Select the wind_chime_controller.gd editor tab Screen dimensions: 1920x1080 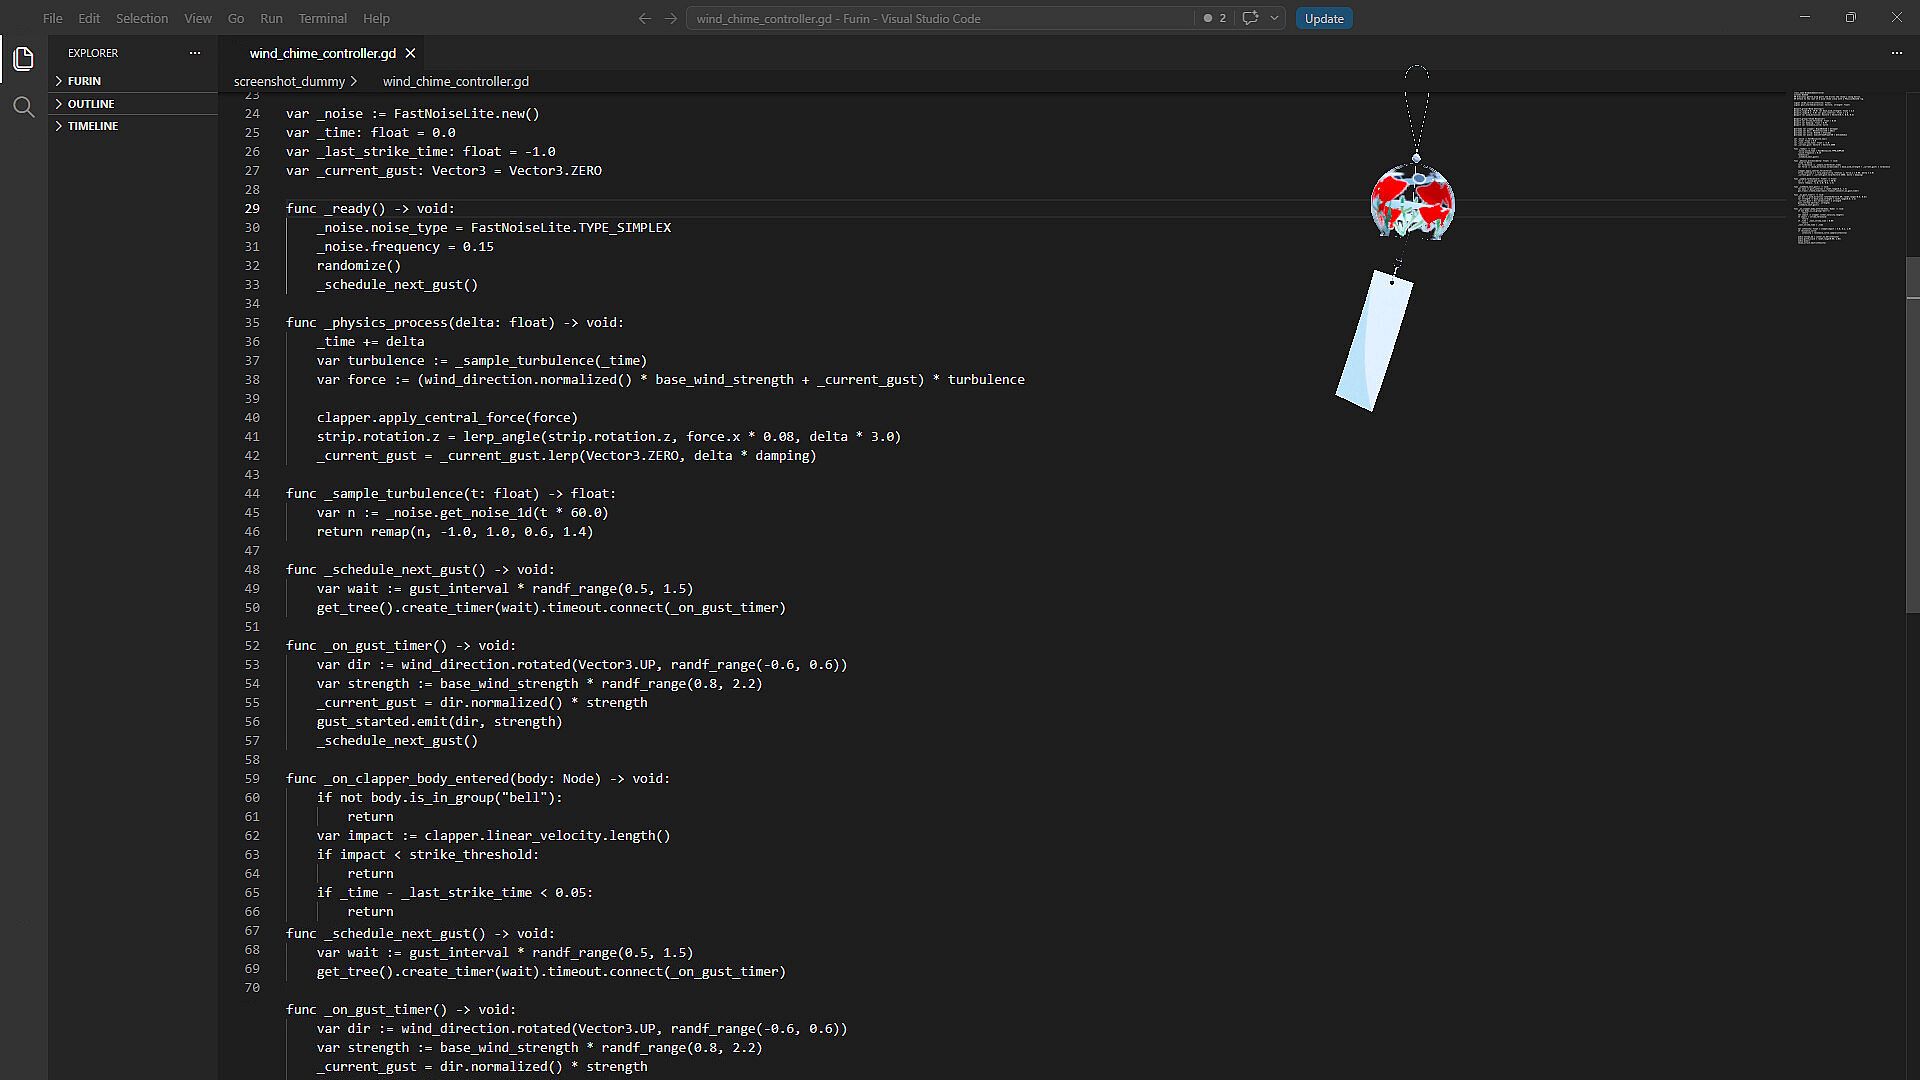tap(323, 53)
